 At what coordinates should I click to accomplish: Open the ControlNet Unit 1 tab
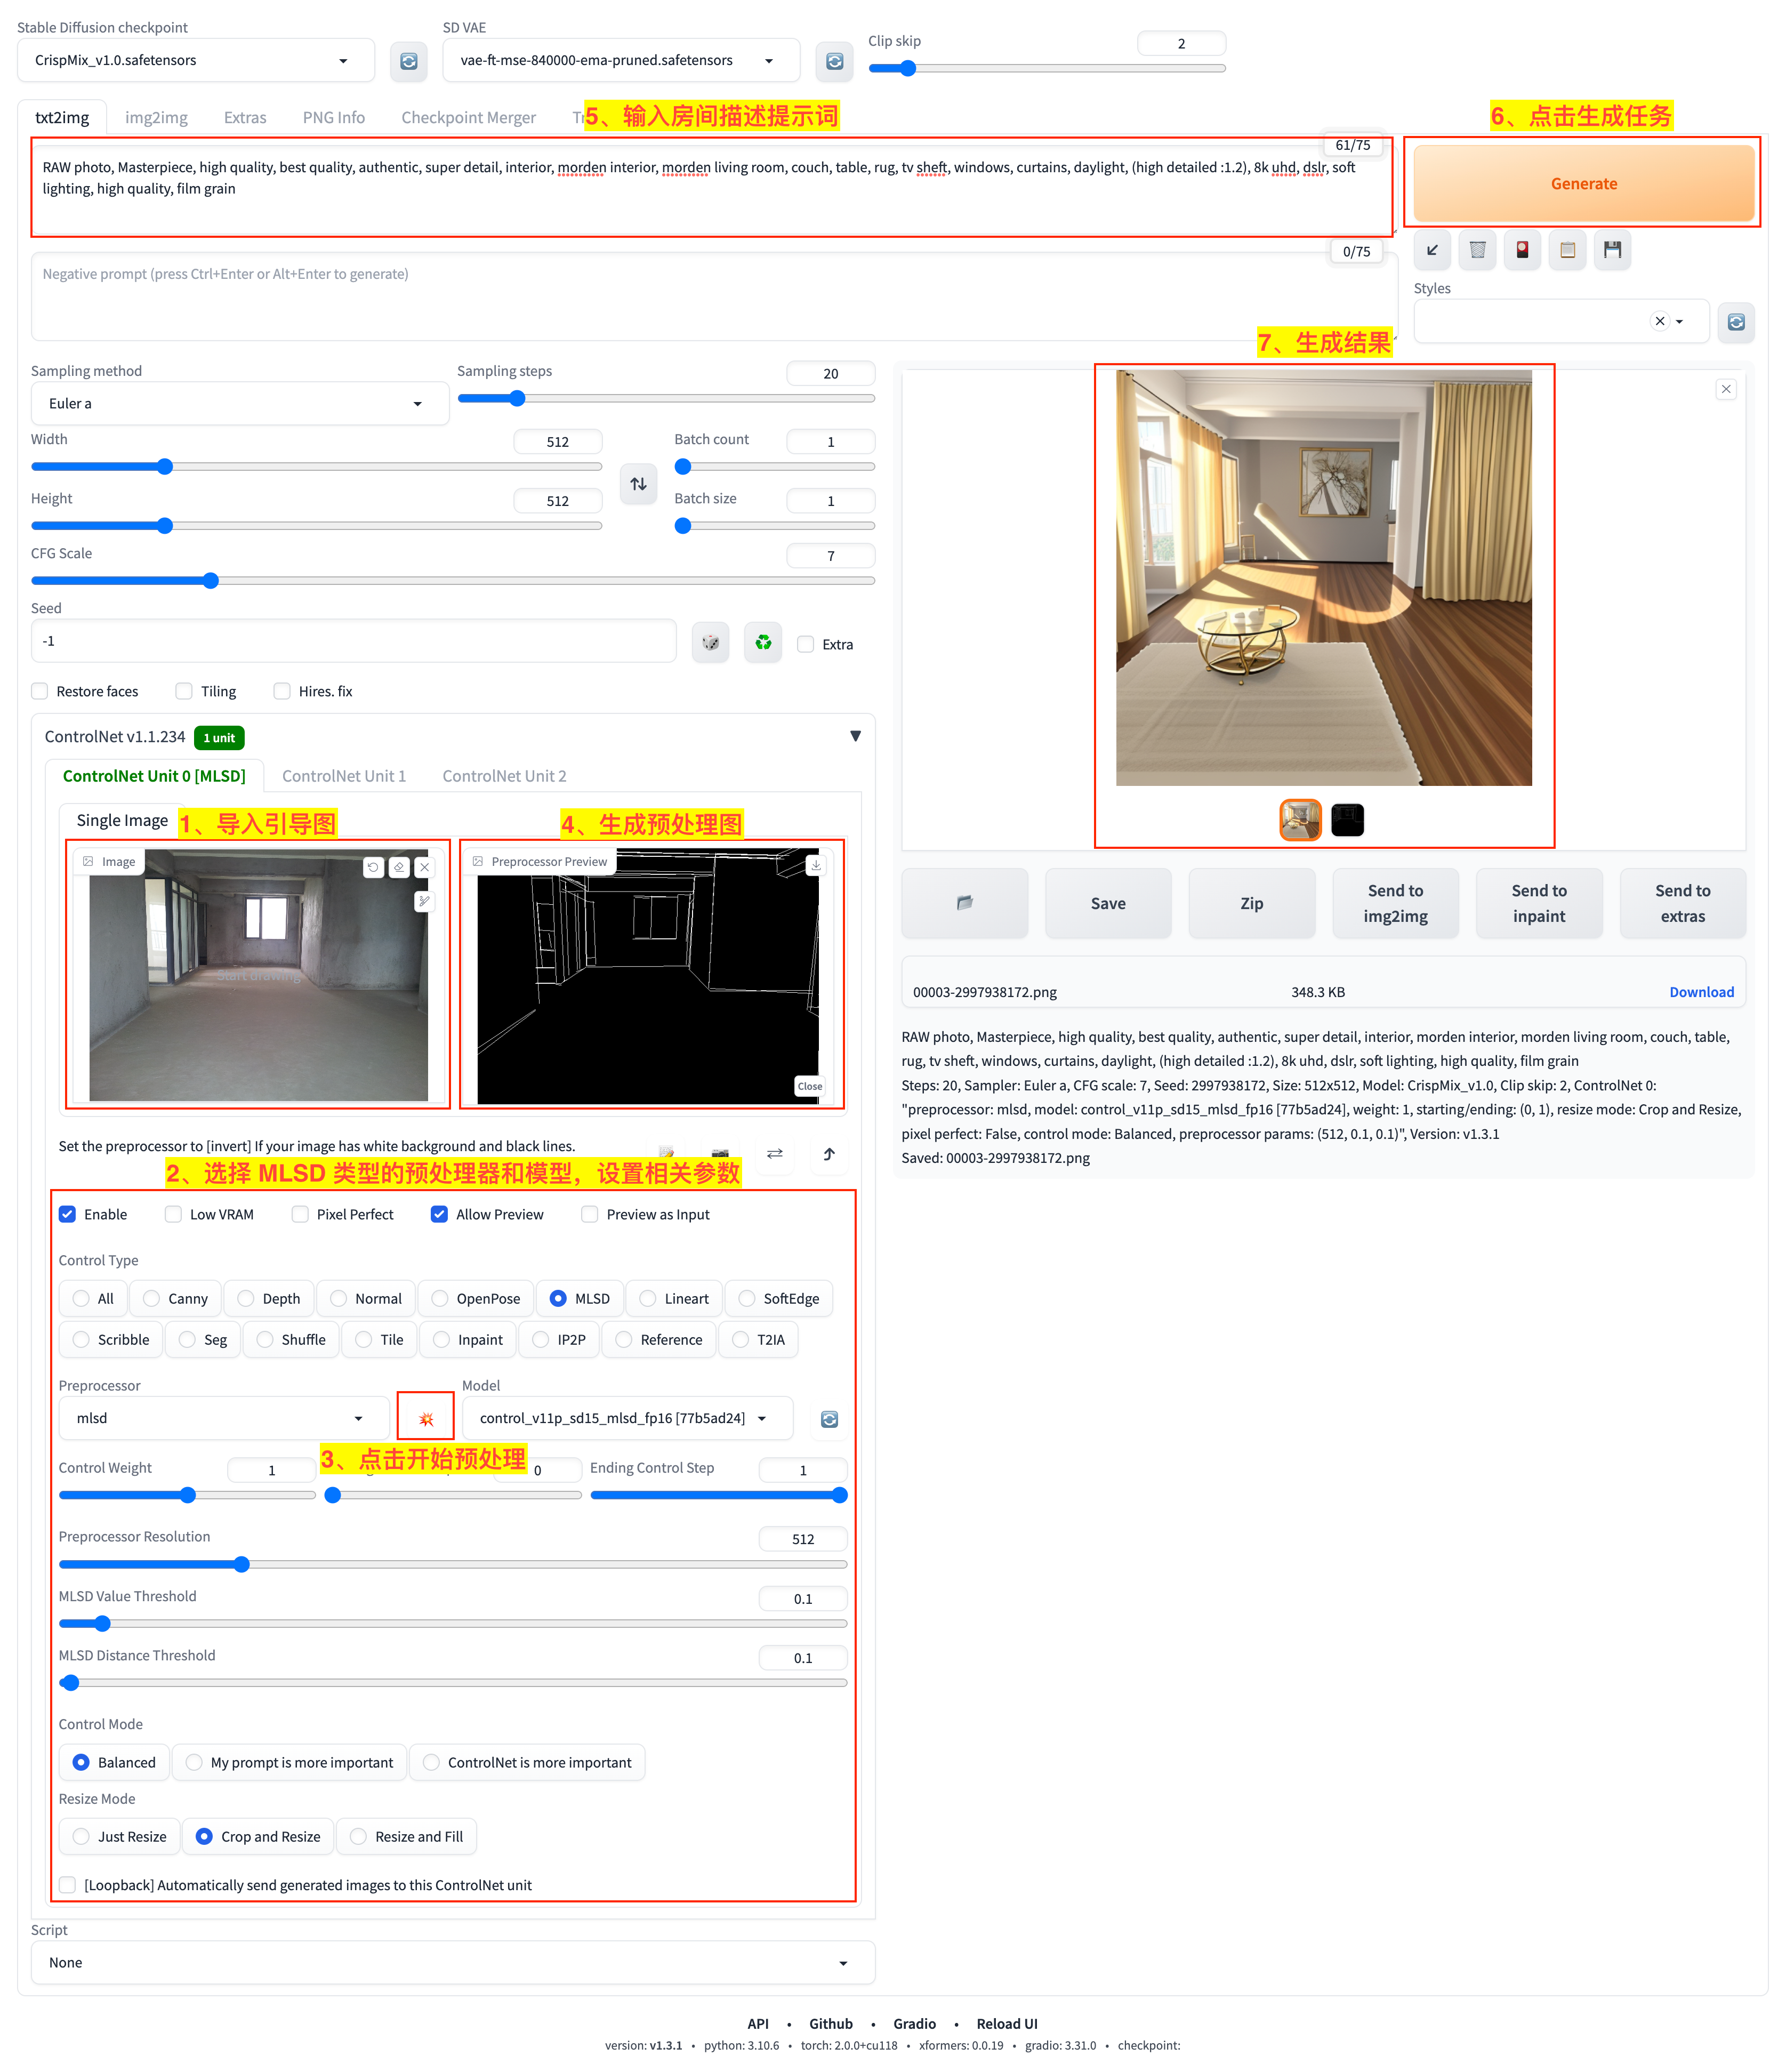pos(343,776)
